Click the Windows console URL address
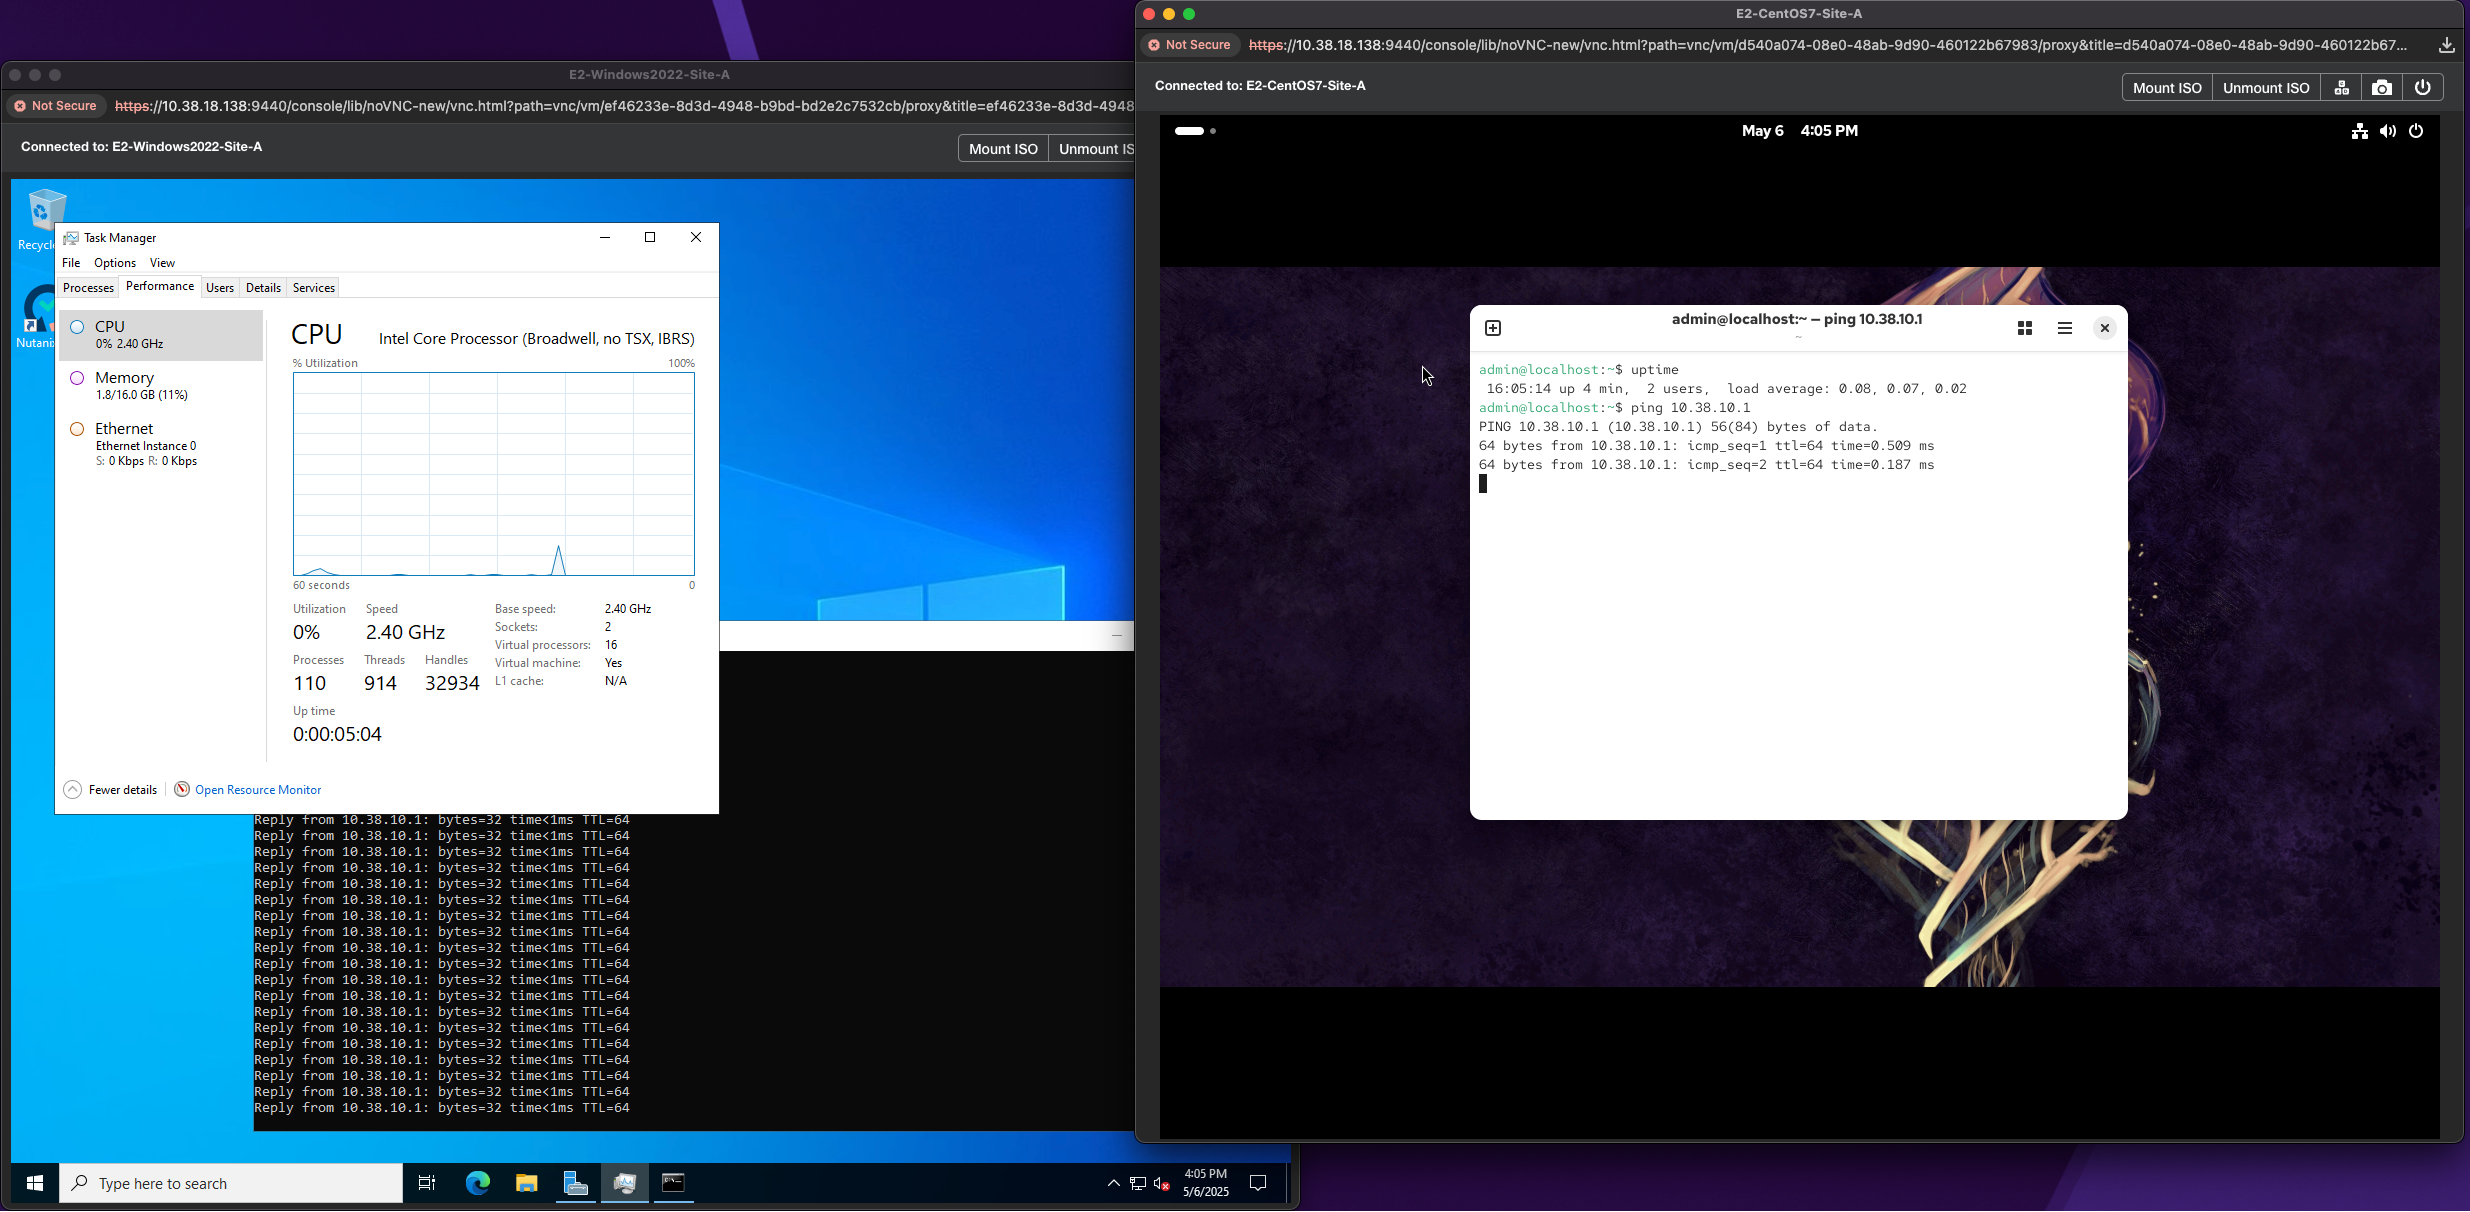Image resolution: width=2470 pixels, height=1212 pixels. [624, 106]
